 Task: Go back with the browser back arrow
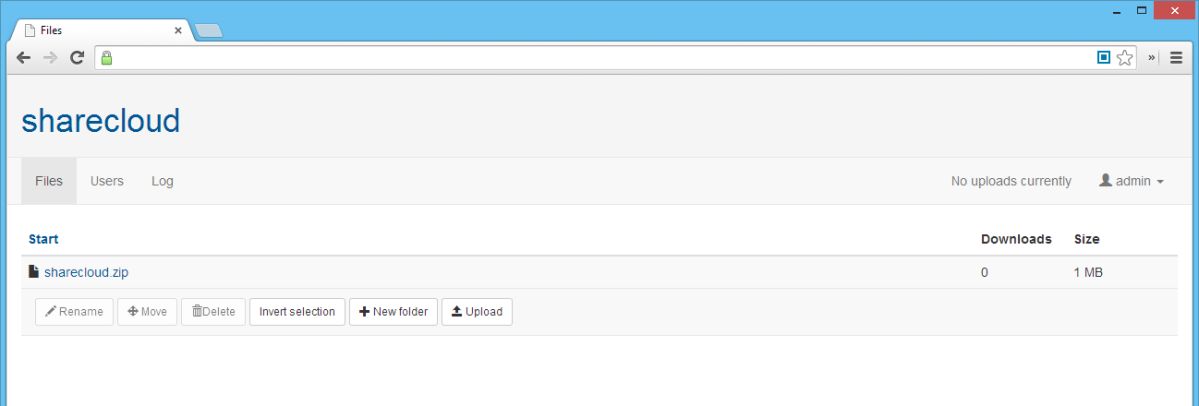click(x=24, y=57)
